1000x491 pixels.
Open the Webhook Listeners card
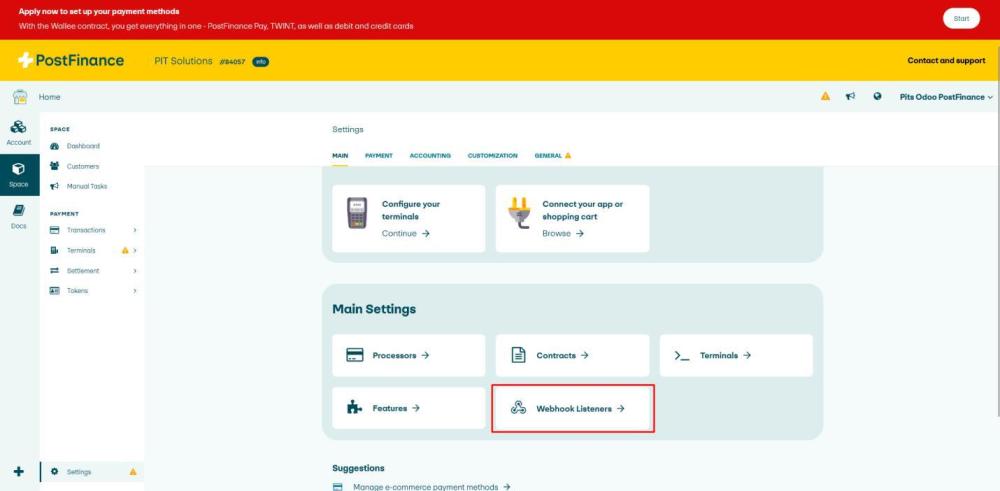pyautogui.click(x=572, y=408)
